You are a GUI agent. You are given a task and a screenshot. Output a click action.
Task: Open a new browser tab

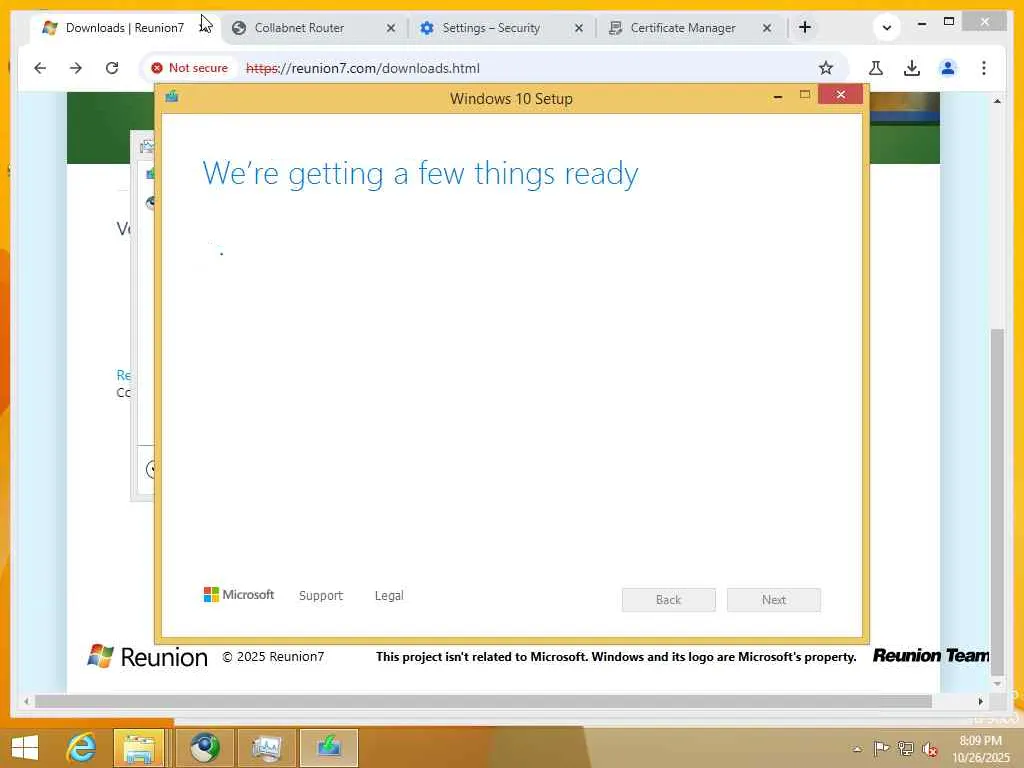click(x=805, y=27)
